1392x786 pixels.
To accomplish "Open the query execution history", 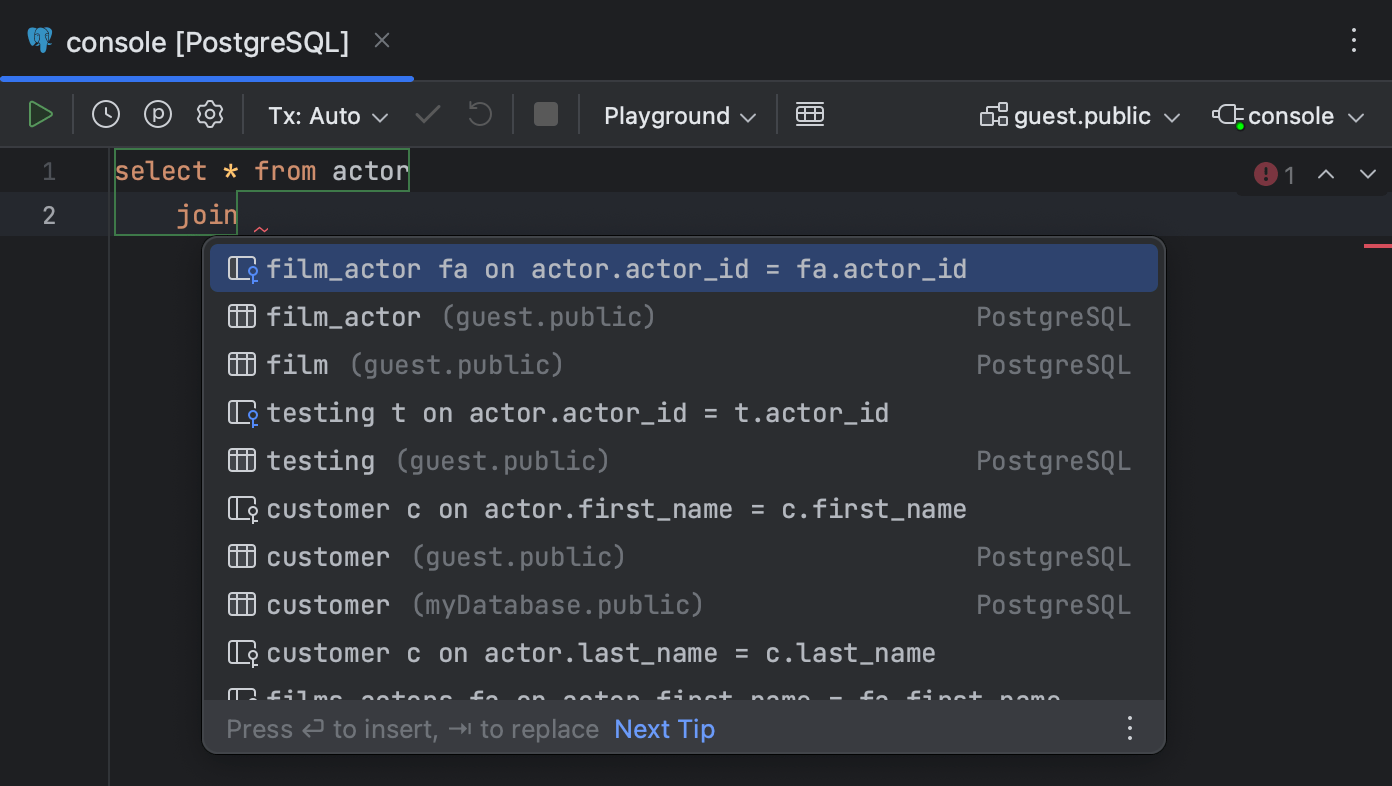I will [x=106, y=114].
